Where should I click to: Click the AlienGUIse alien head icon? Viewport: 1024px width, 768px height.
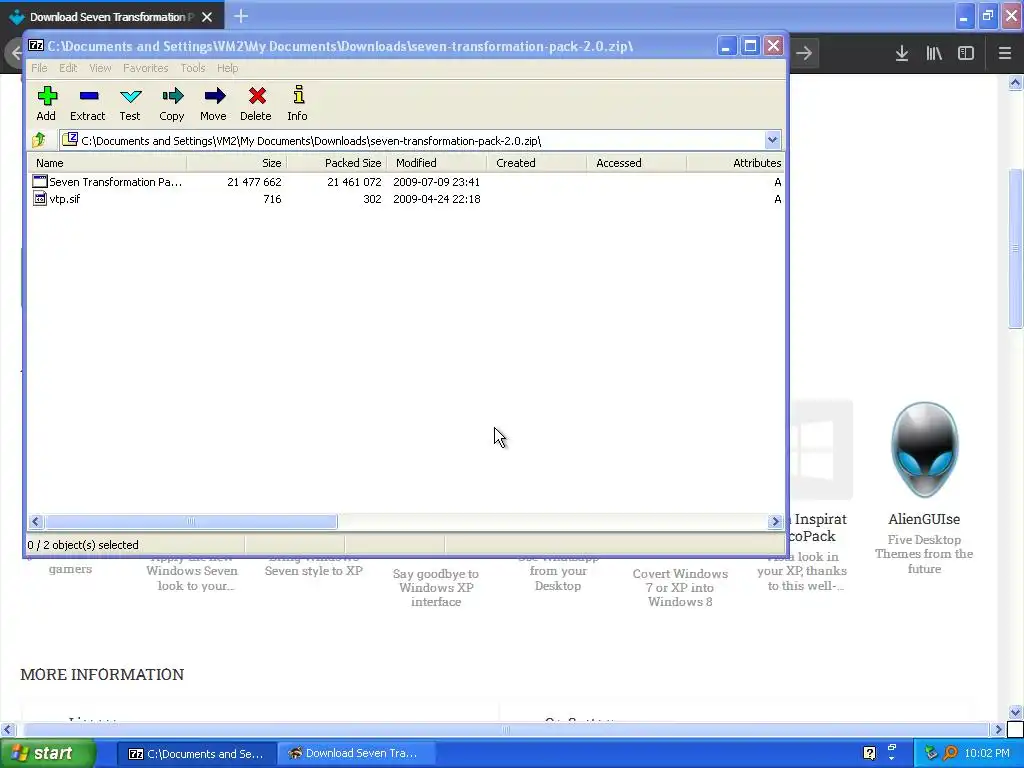[x=924, y=449]
